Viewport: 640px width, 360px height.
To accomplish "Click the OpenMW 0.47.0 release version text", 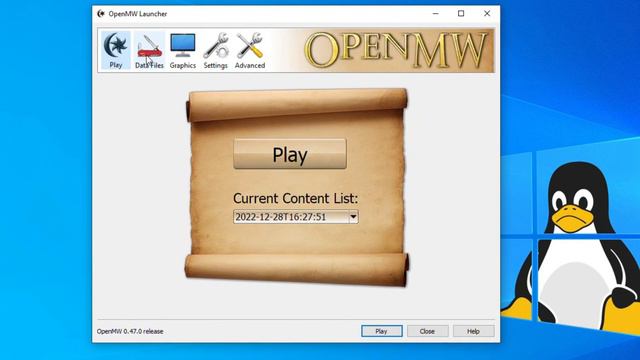I will (x=130, y=331).
